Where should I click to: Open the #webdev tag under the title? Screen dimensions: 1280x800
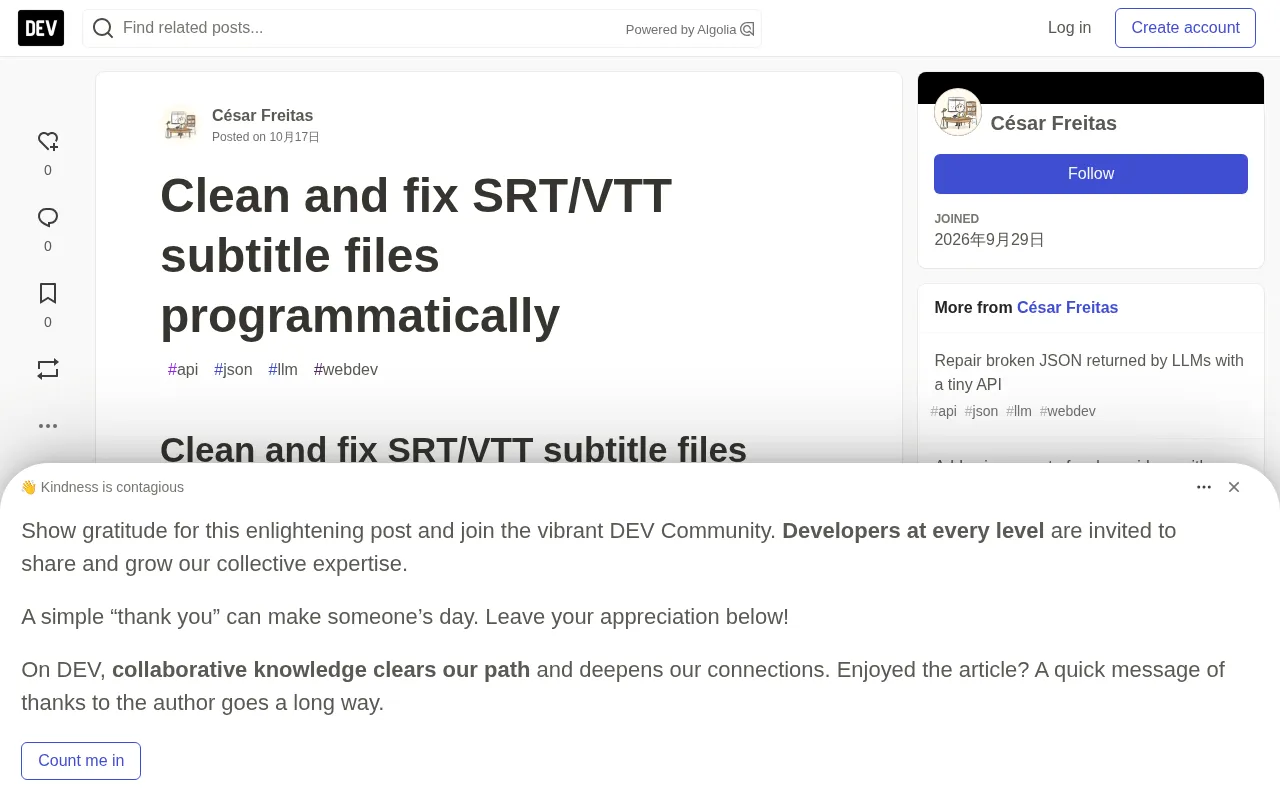point(346,370)
